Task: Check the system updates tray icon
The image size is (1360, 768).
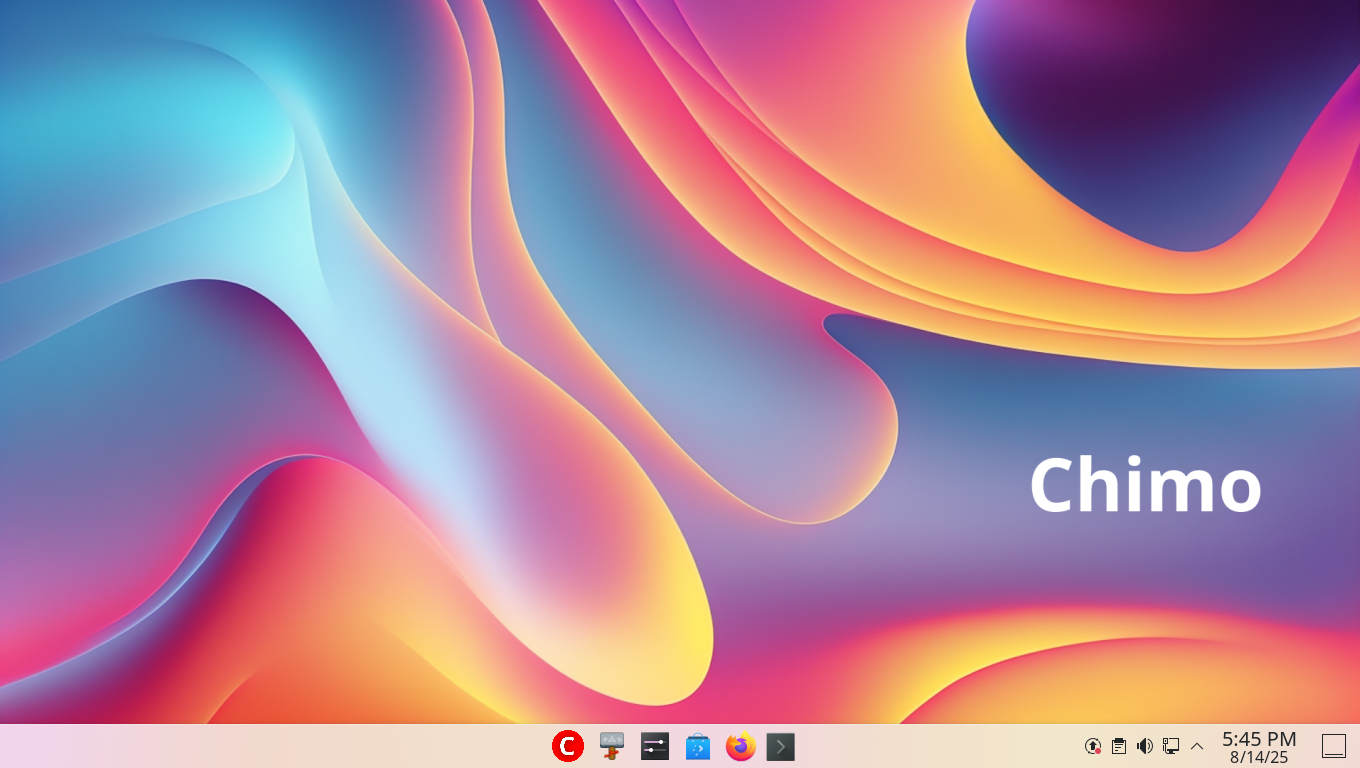Action: click(x=1093, y=746)
